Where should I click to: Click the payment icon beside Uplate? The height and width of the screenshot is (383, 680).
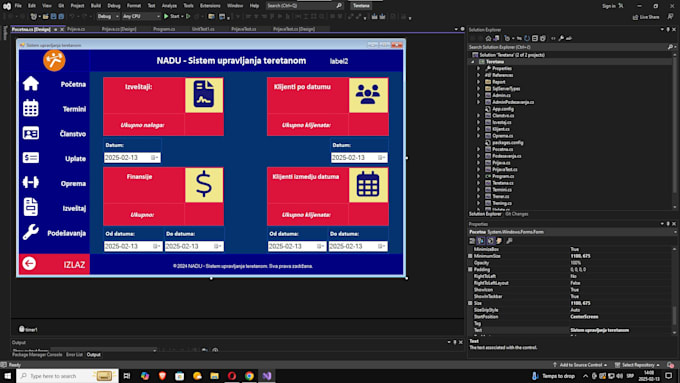coord(31,157)
